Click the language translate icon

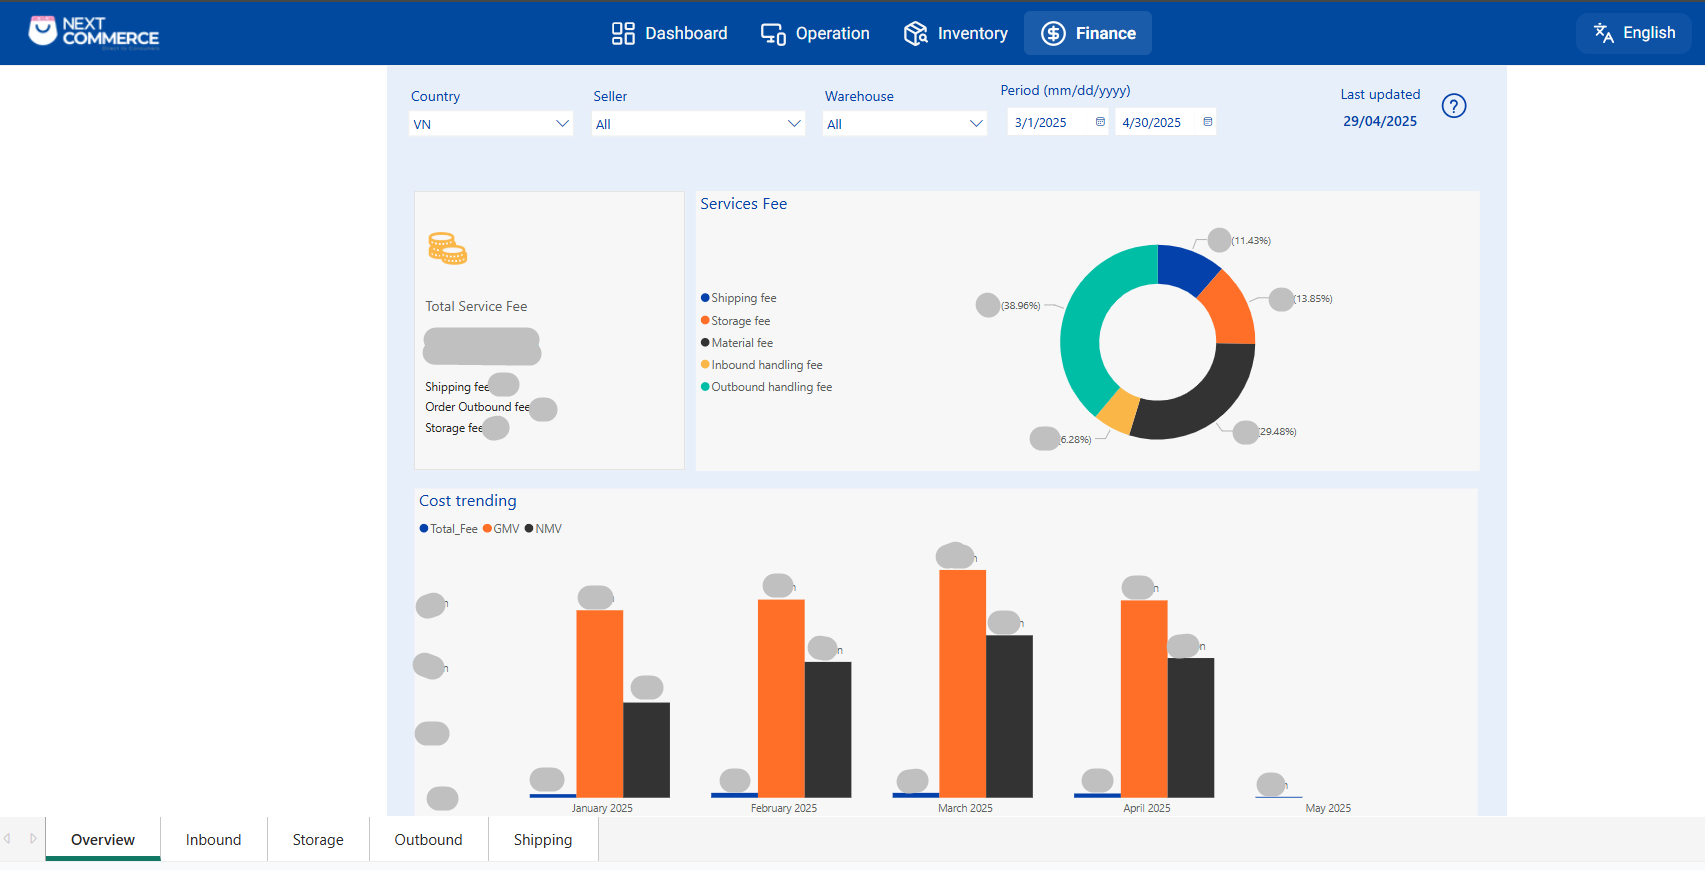pyautogui.click(x=1603, y=33)
